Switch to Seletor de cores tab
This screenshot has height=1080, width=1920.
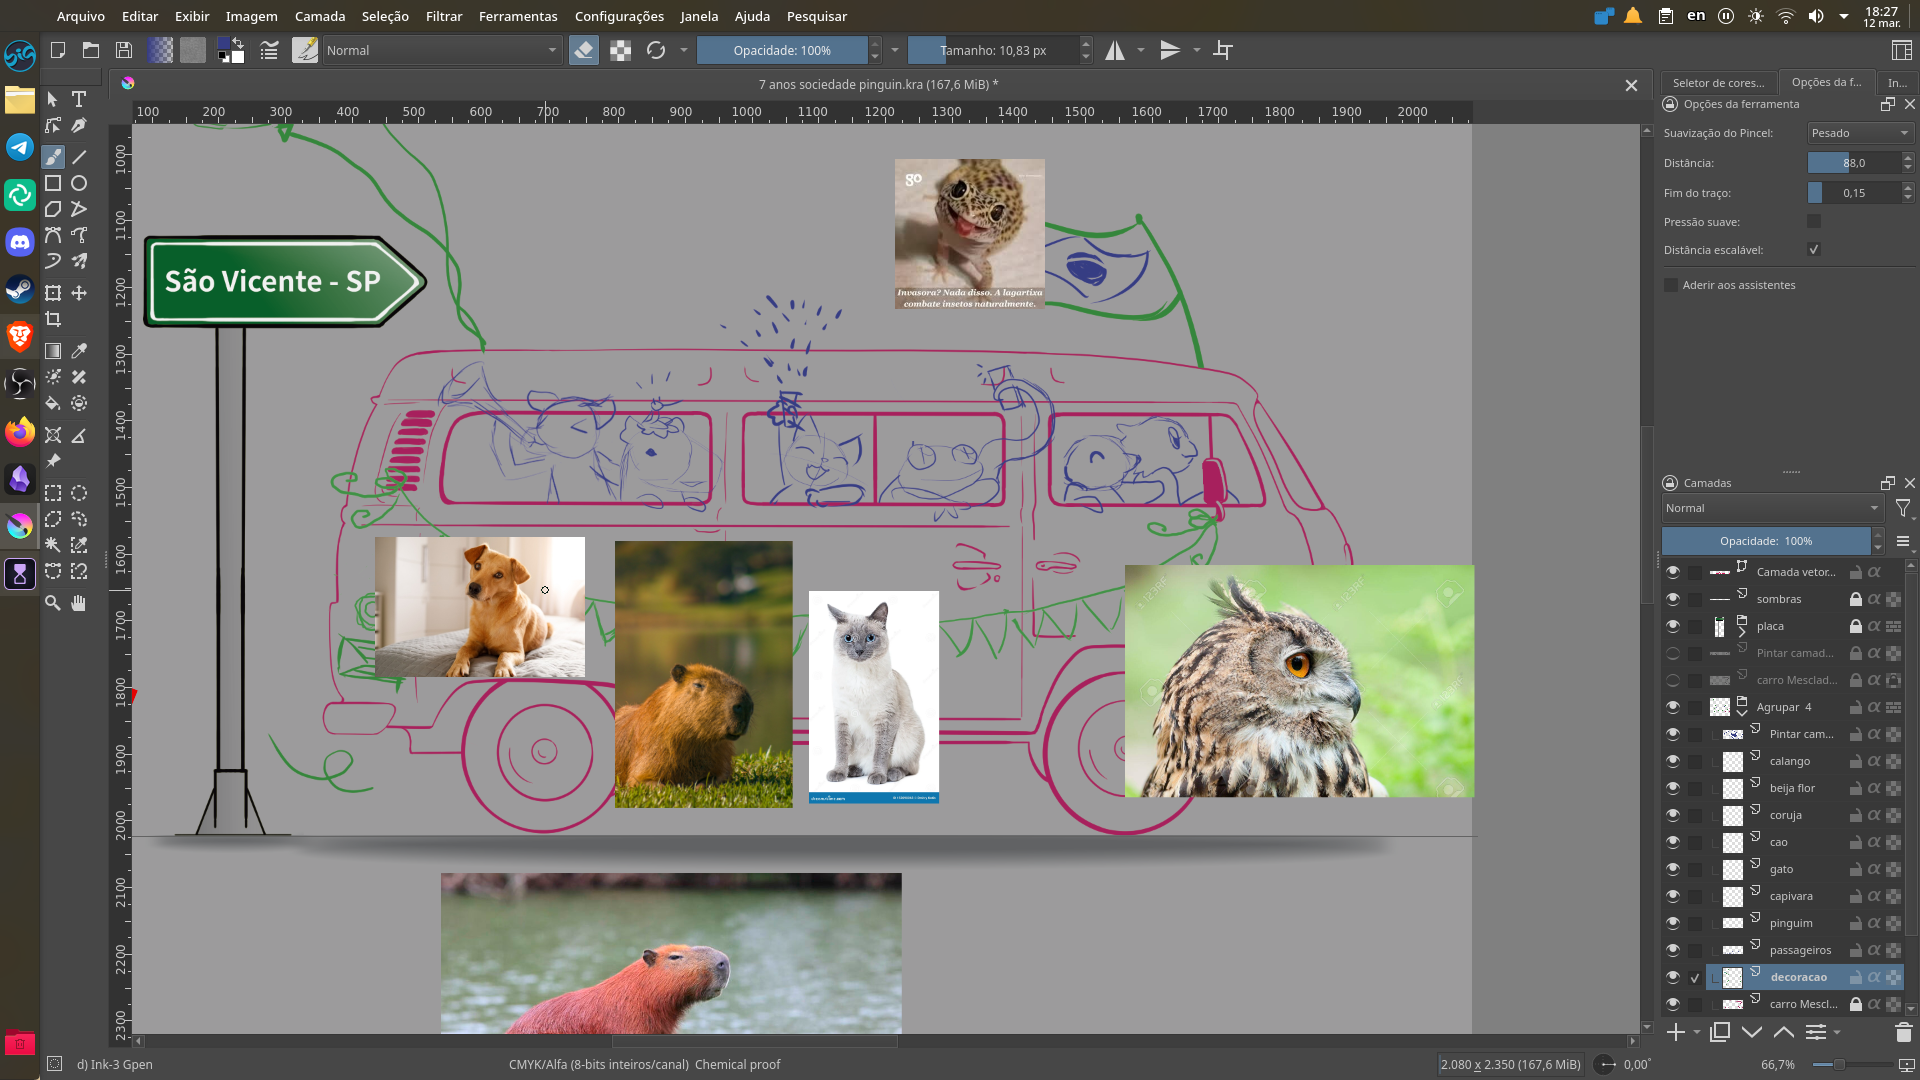tap(1718, 83)
